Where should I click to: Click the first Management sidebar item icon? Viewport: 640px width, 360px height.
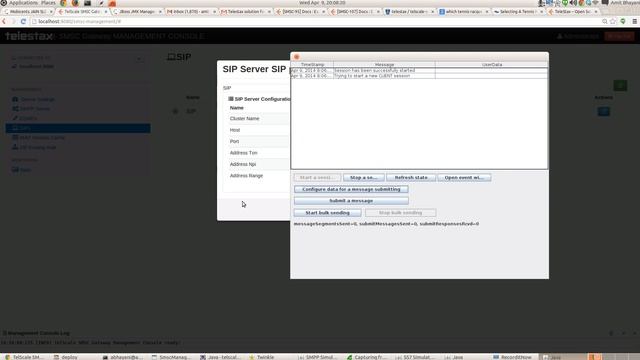point(15,99)
